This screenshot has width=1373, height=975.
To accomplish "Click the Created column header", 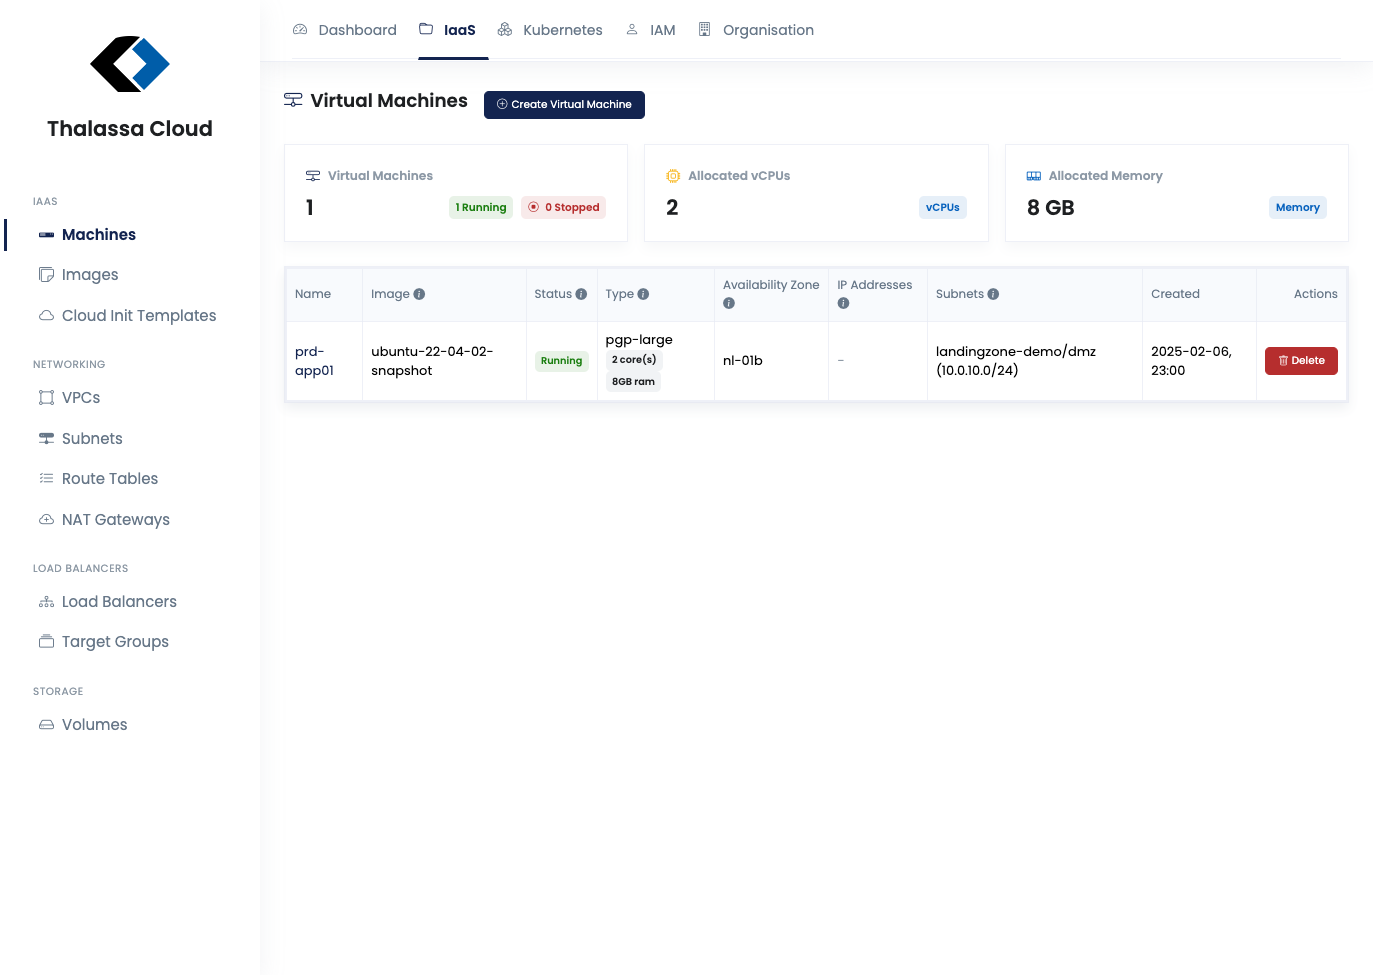I will coord(1175,294).
